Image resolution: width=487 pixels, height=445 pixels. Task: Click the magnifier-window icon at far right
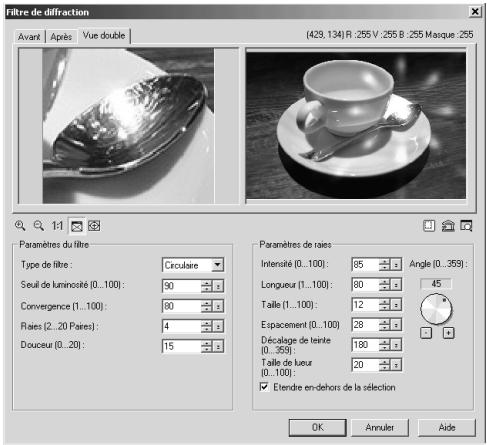point(466,226)
